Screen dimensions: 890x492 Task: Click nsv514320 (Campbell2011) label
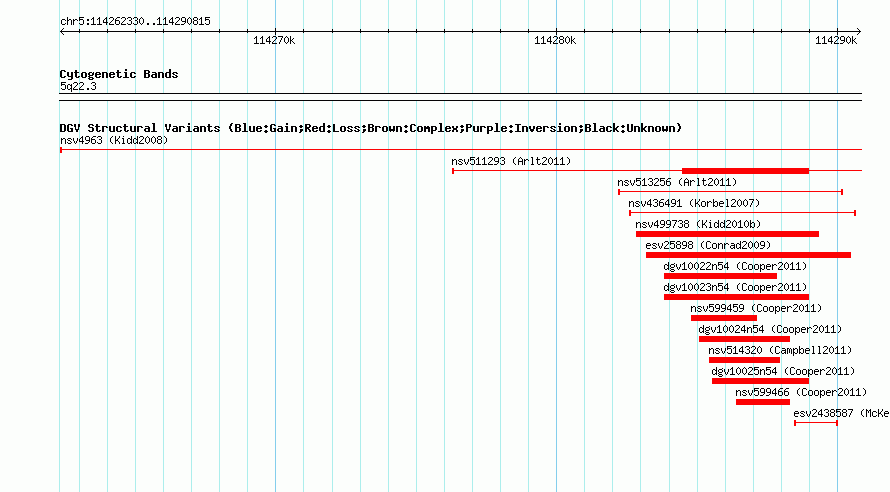pos(780,350)
